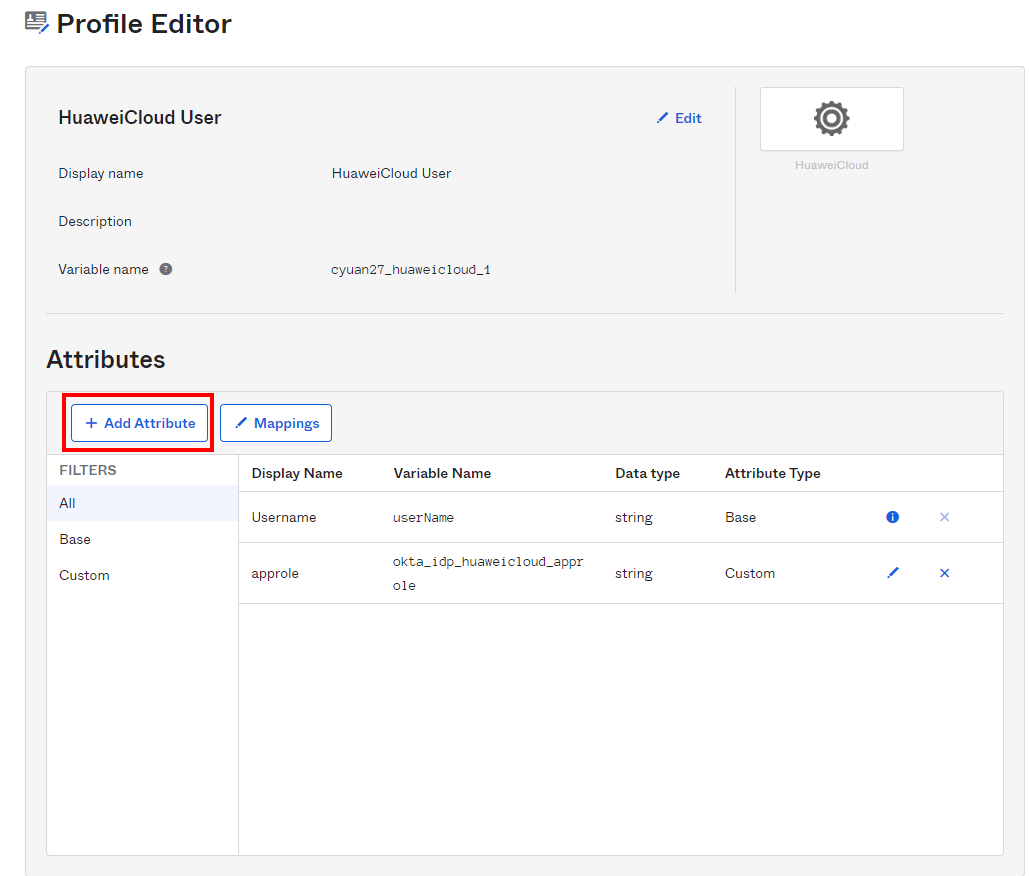The image size is (1030, 876).
Task: Open the Mappings editor
Action: pos(276,423)
